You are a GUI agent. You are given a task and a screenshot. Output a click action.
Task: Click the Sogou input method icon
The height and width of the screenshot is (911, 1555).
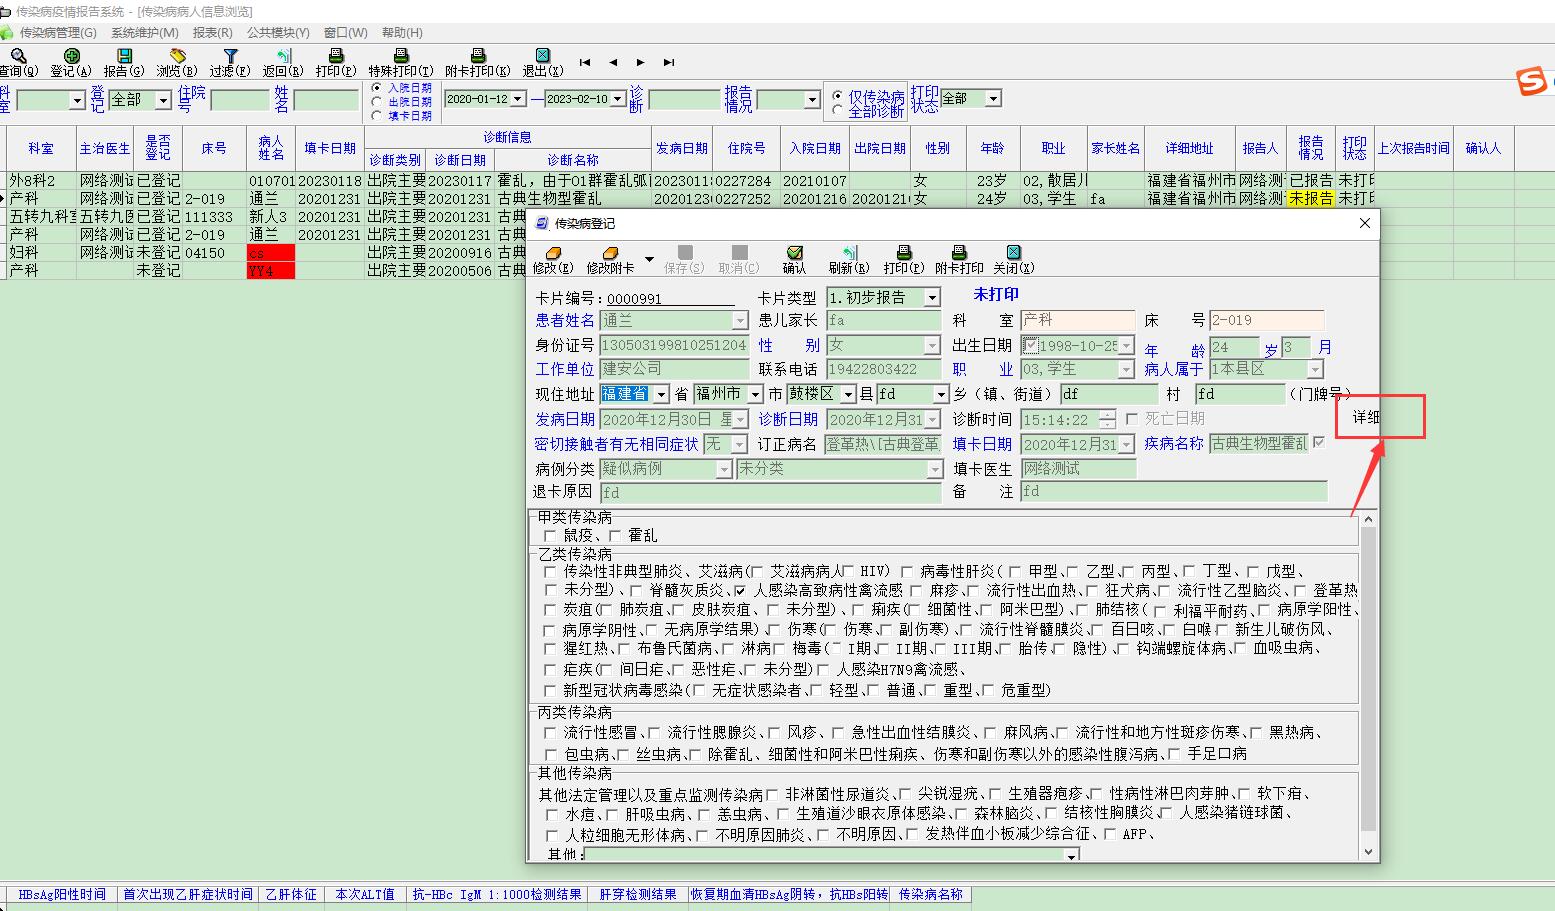coord(1531,81)
